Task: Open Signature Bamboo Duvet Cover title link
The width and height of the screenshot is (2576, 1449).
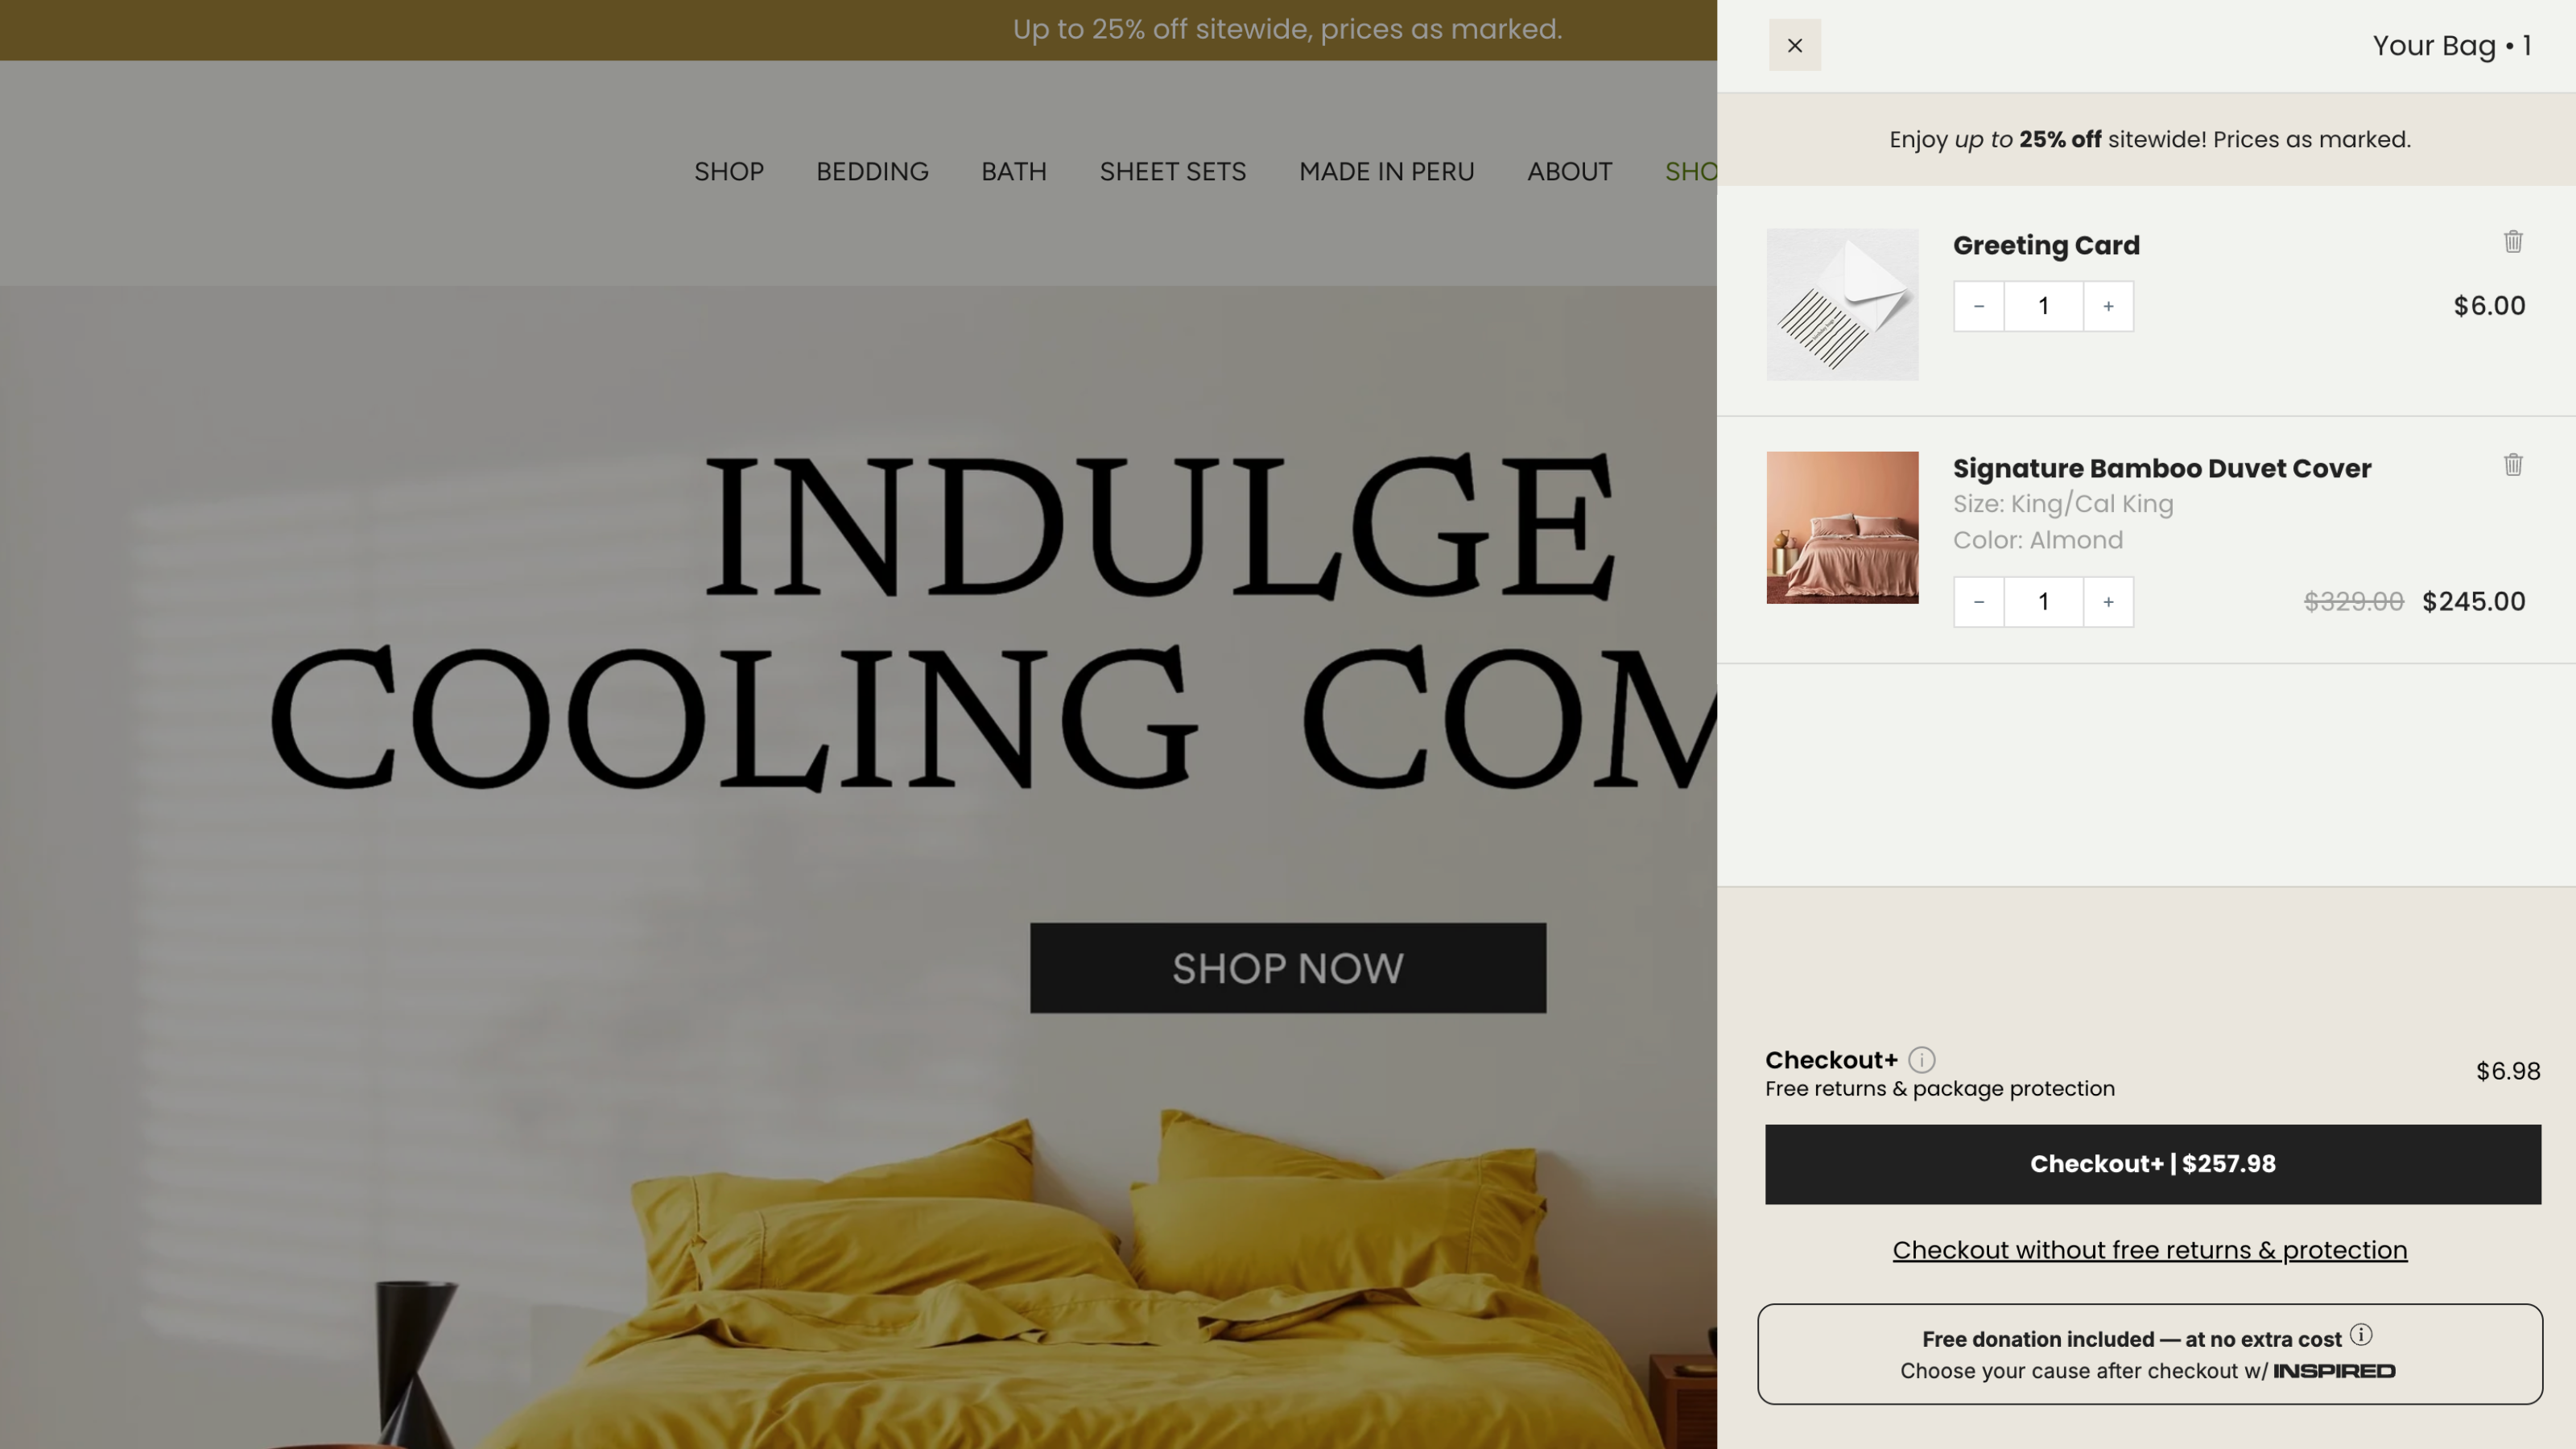Action: pos(2162,468)
